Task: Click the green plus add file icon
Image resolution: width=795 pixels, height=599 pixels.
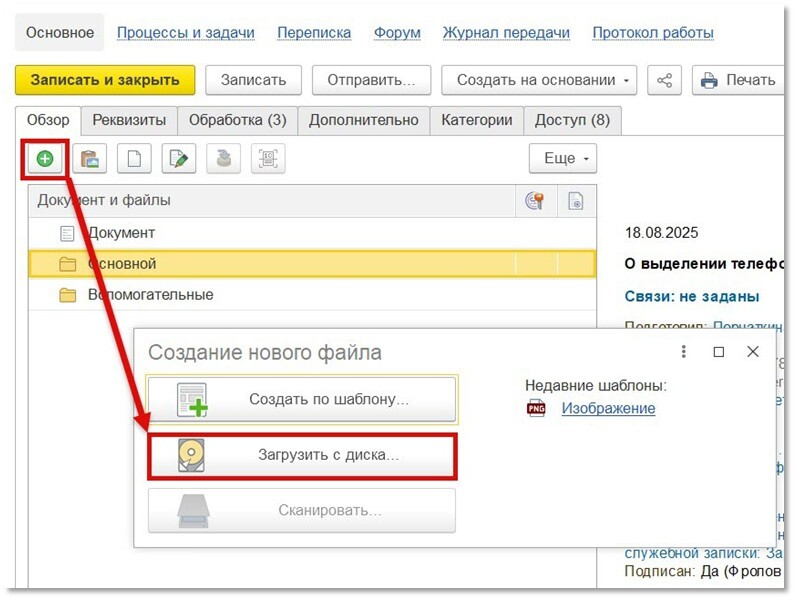Action: (x=44, y=158)
